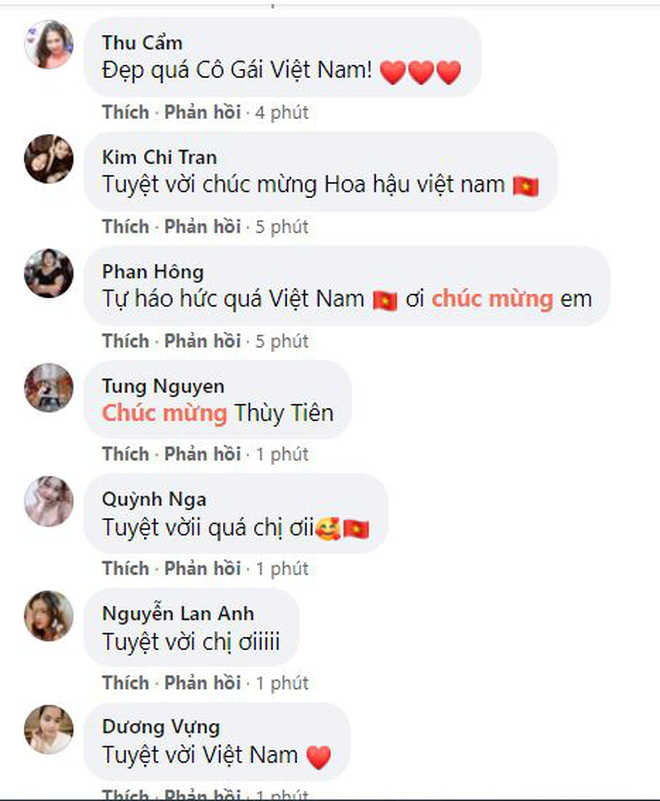Open Tung Nguyen's profile avatar
Viewport: 660px width, 801px height.
49,388
